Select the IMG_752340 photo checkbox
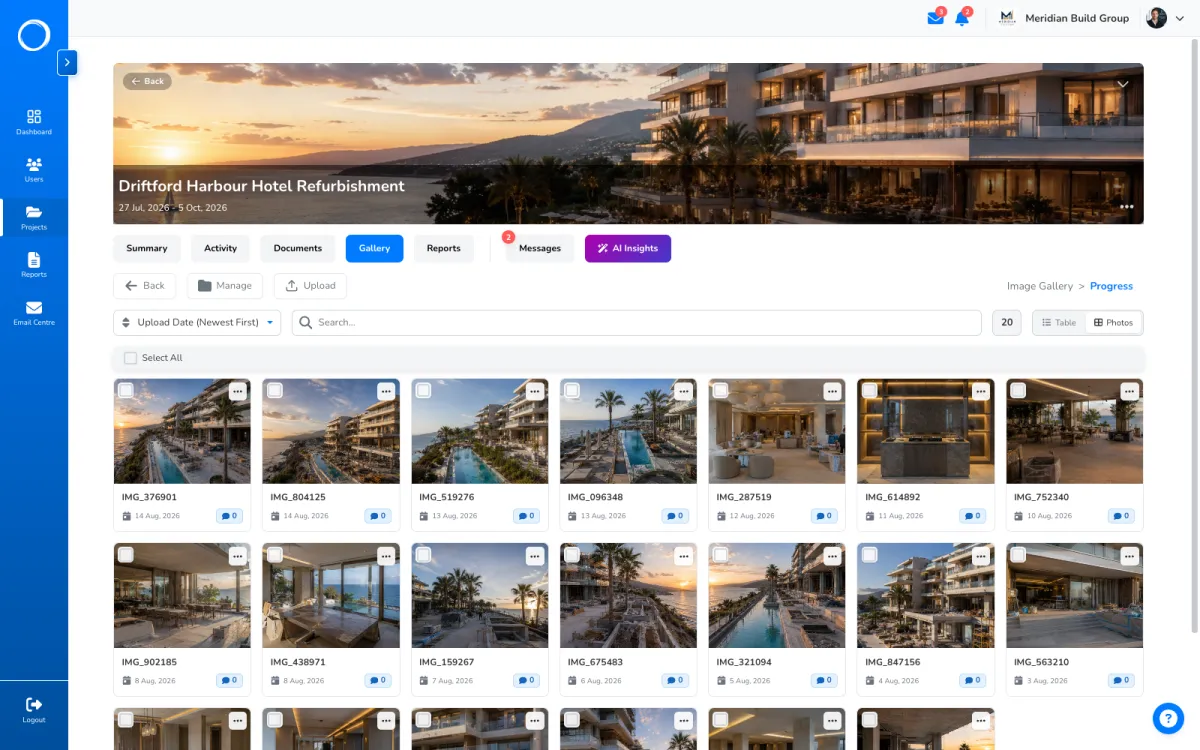 [1018, 390]
